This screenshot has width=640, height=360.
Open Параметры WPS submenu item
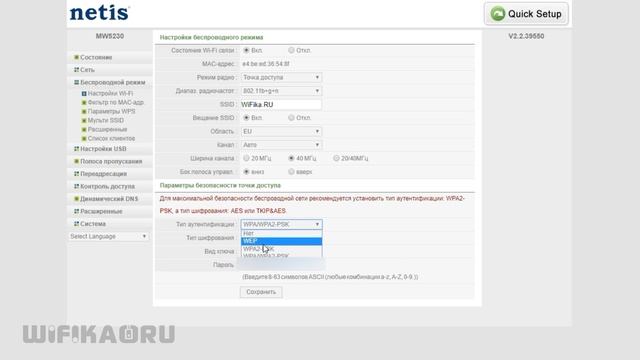(111, 111)
